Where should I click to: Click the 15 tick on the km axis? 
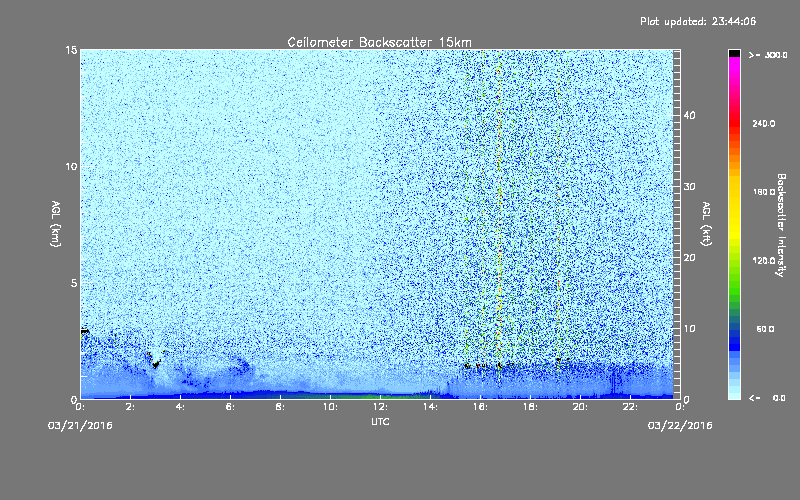71,50
